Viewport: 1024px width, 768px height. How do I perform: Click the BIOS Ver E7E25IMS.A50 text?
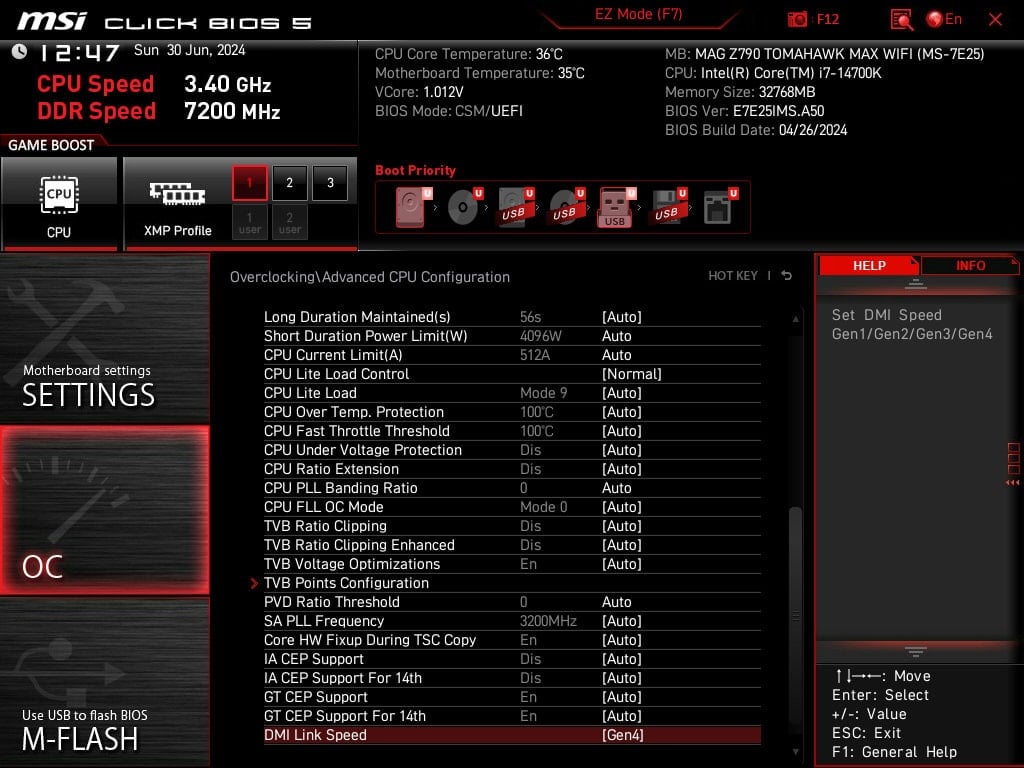pyautogui.click(x=744, y=111)
